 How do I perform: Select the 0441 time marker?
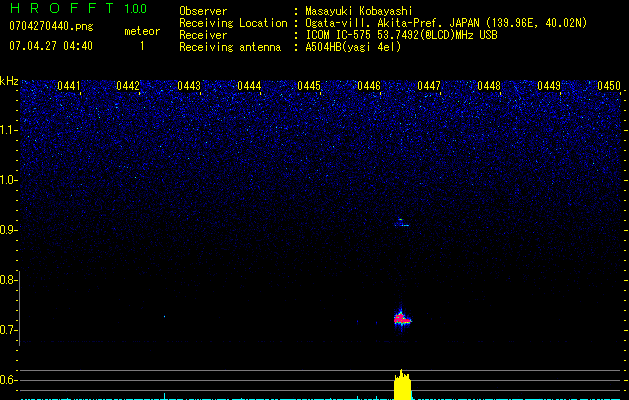pyautogui.click(x=69, y=86)
